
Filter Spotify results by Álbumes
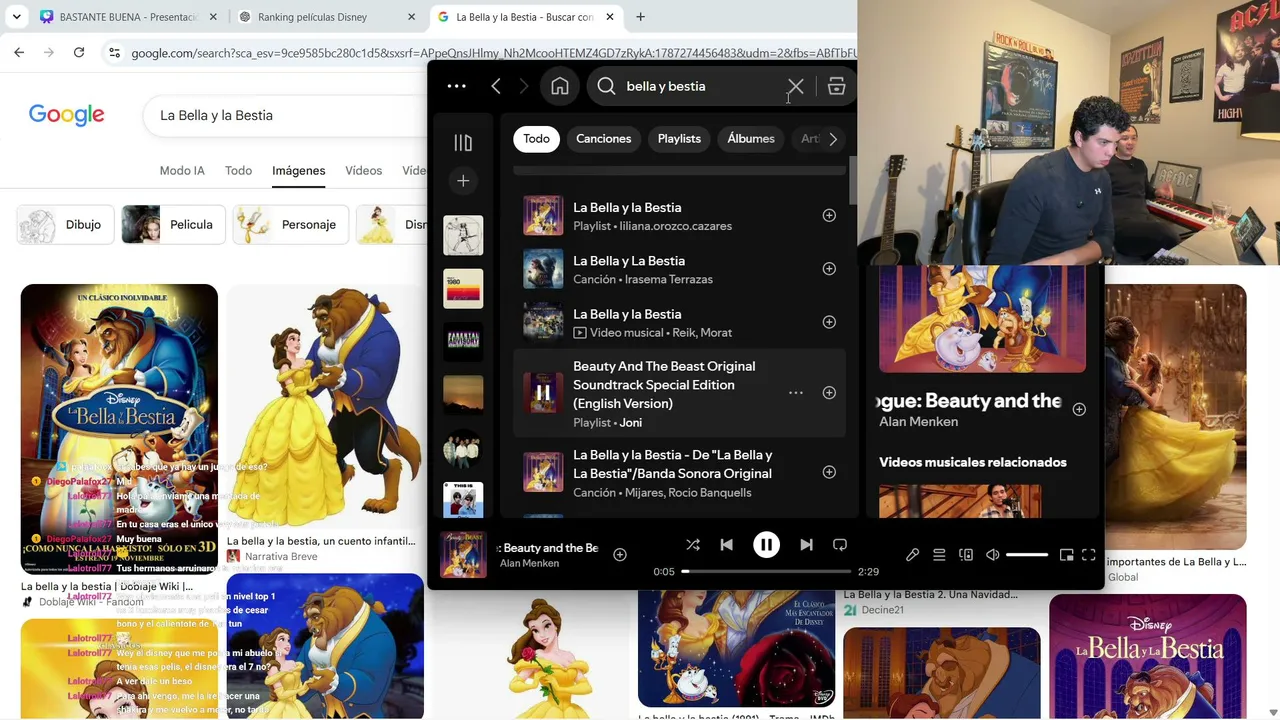[751, 139]
